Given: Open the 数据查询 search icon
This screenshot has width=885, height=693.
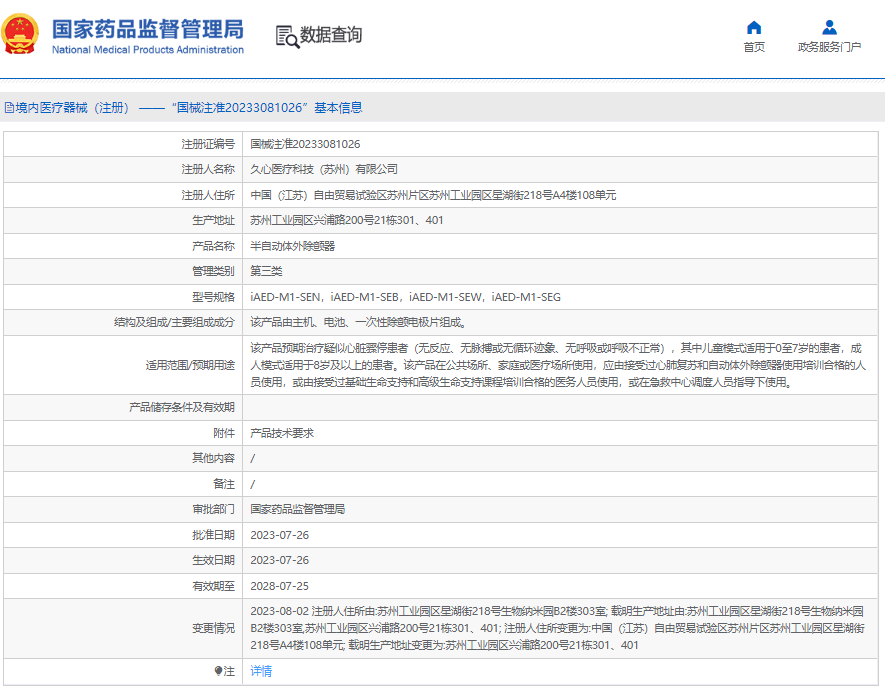Looking at the screenshot, I should click(287, 37).
